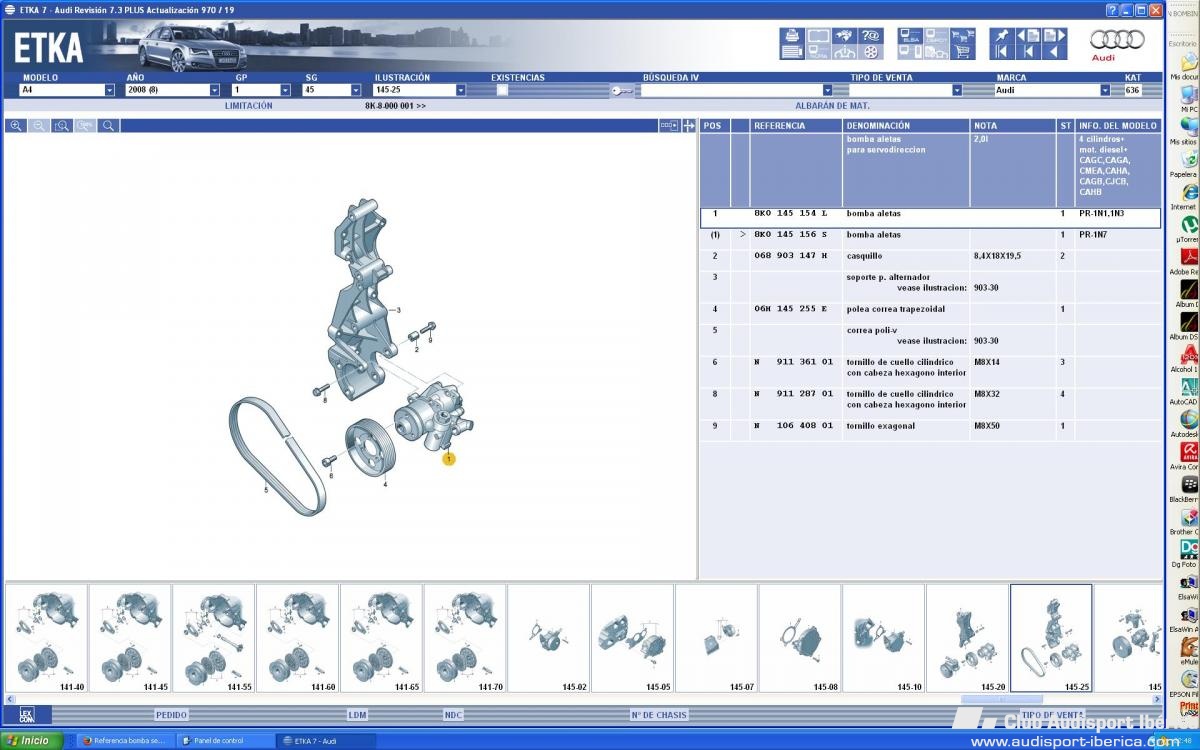The height and width of the screenshot is (750, 1200).
Task: Zoom in on the illustration
Action: (x=16, y=126)
